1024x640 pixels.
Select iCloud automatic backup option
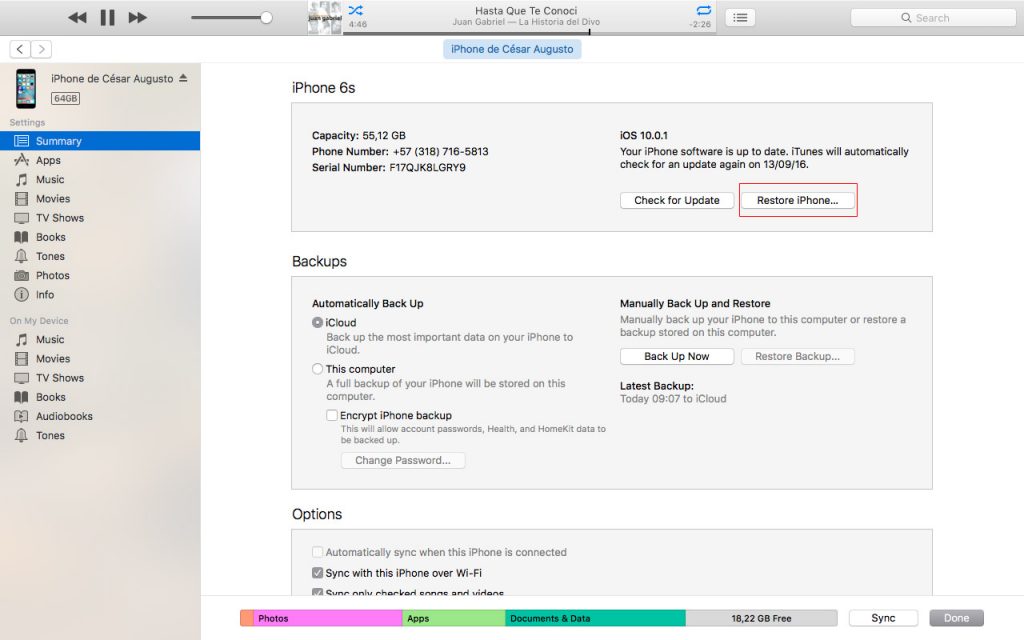(x=317, y=323)
